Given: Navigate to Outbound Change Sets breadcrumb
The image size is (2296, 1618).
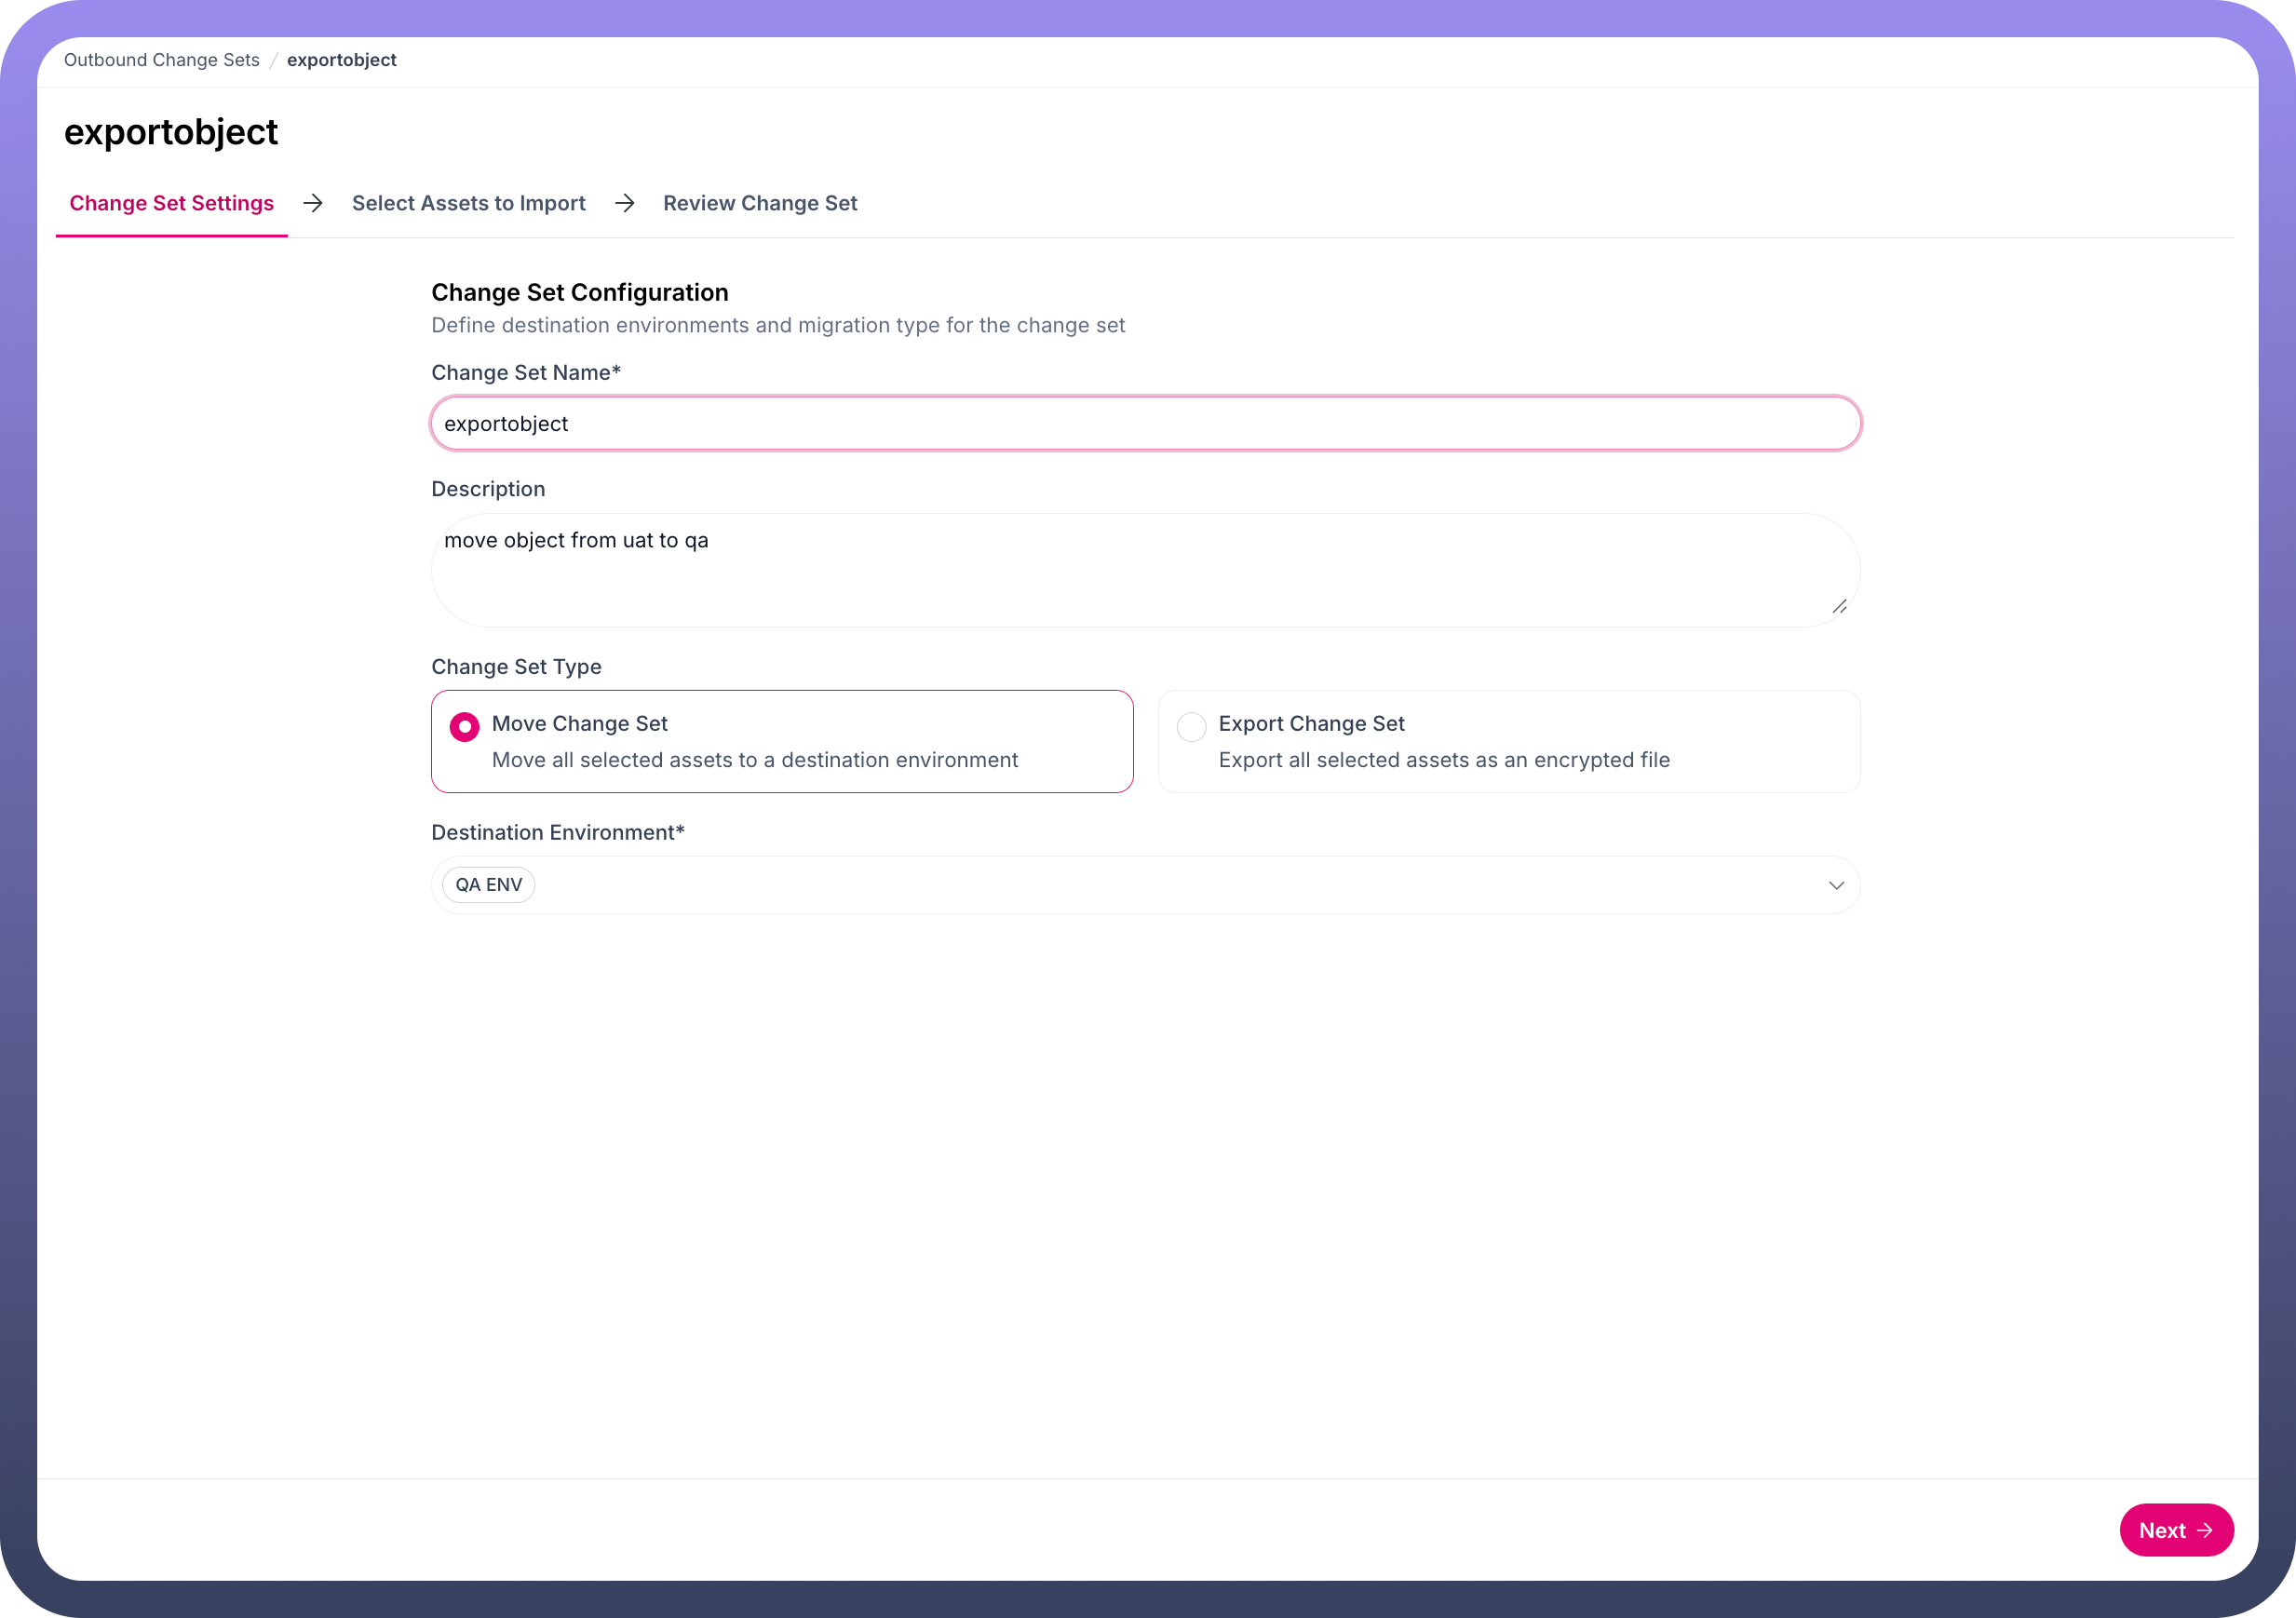Looking at the screenshot, I should tap(162, 60).
